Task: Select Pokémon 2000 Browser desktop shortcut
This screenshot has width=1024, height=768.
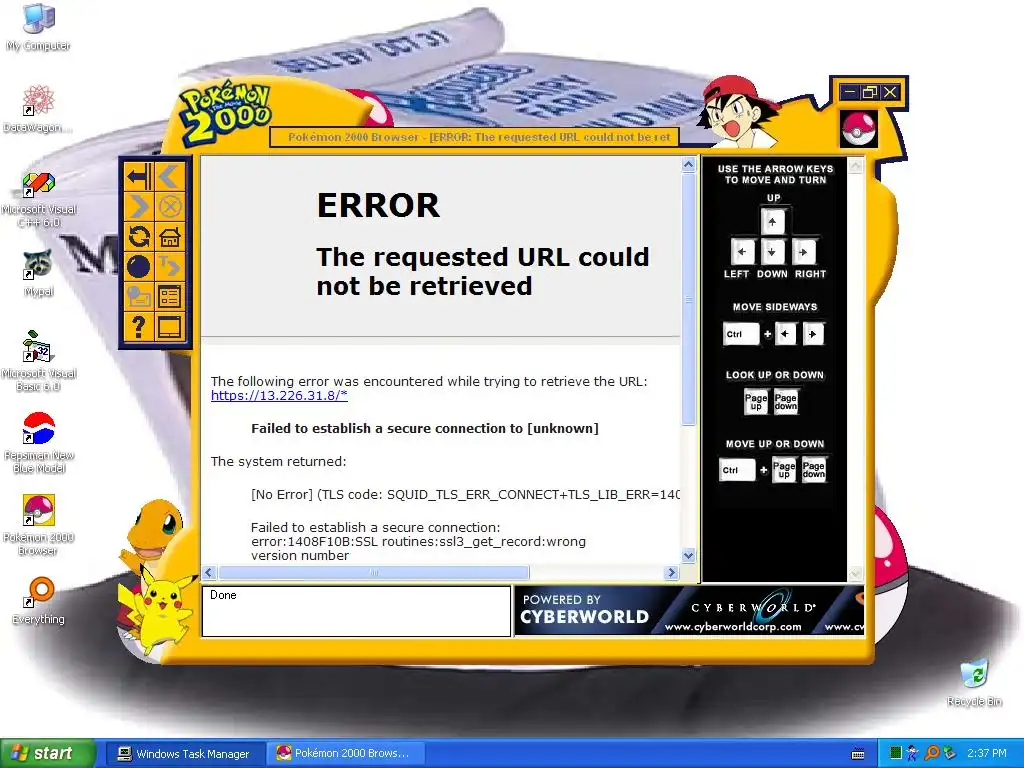Action: (x=39, y=524)
